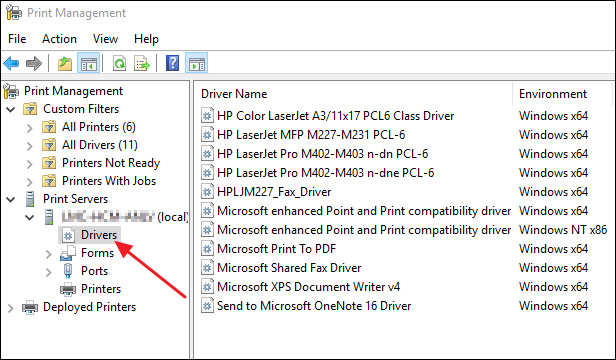The height and width of the screenshot is (360, 616).
Task: Toggle the Show/Hide Action Pane button
Action: tap(196, 63)
